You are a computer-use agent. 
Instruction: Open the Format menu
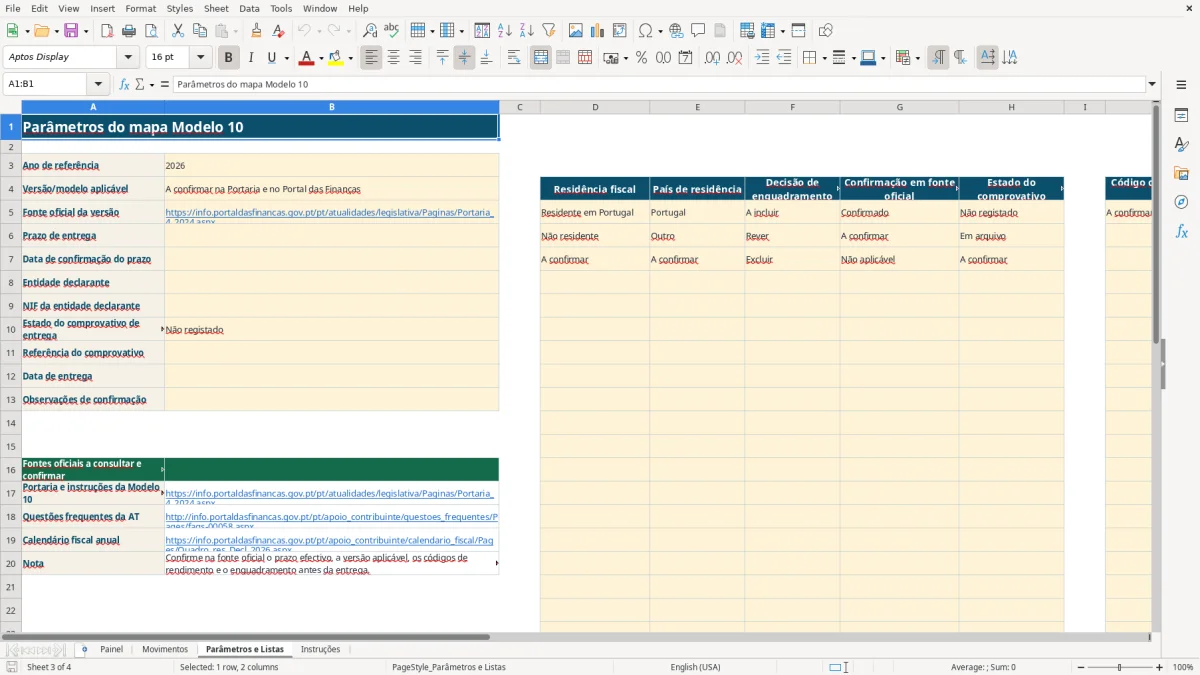click(x=141, y=8)
